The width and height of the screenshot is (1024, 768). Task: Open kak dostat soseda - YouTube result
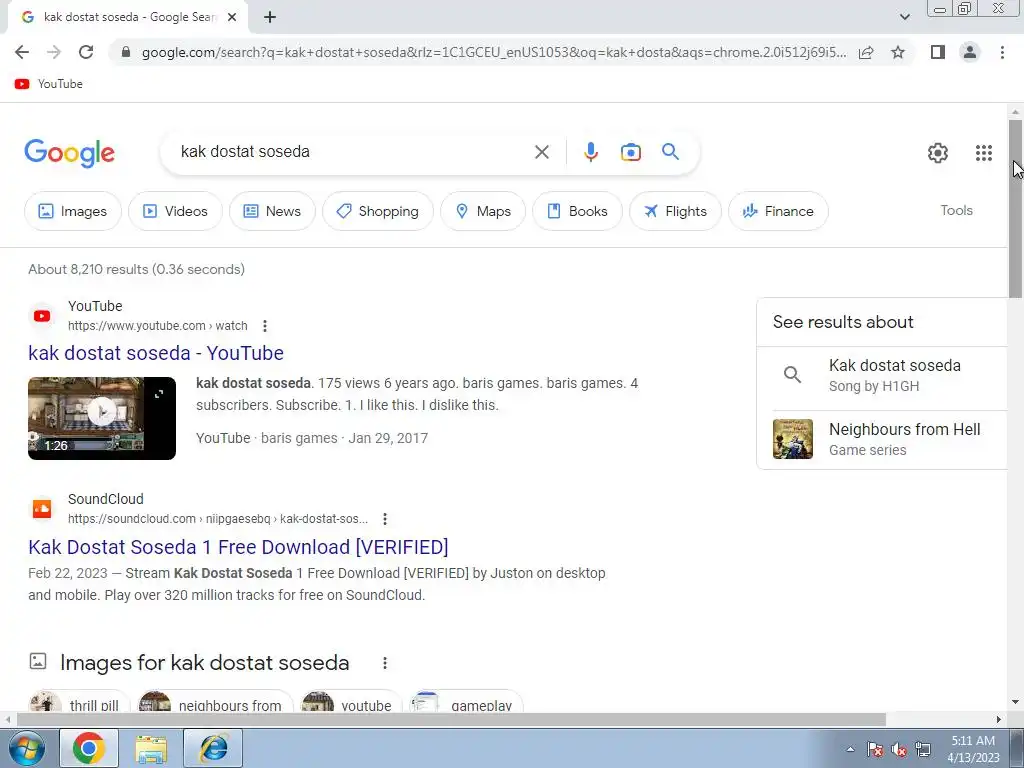(156, 353)
